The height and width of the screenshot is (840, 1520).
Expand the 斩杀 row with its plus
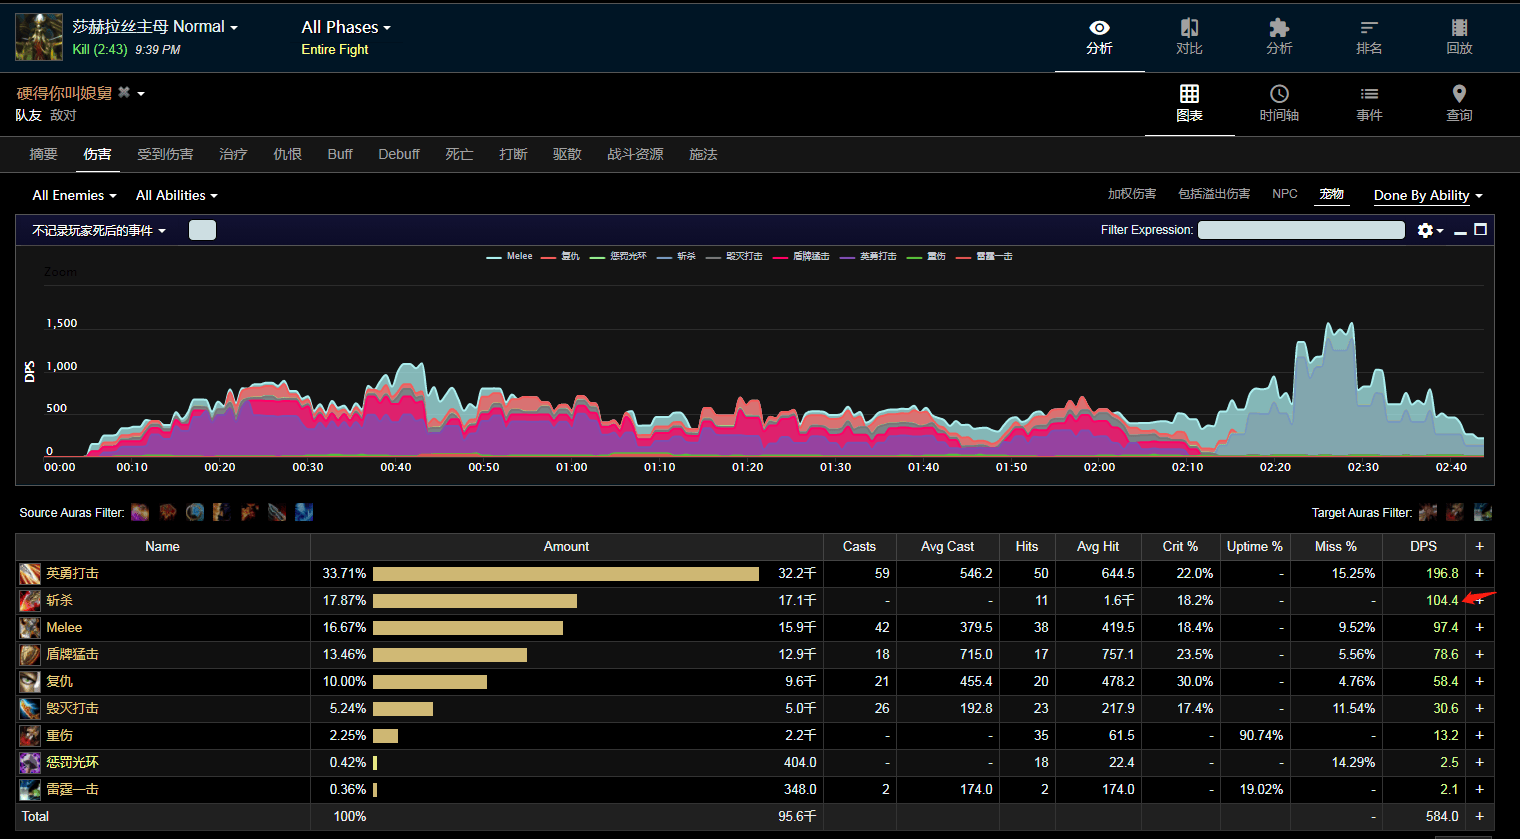coord(1479,601)
